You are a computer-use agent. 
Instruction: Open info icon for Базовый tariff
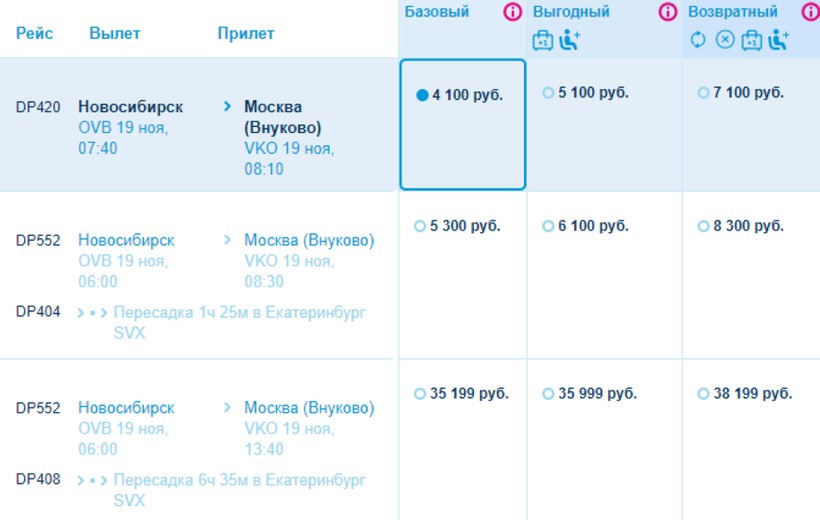click(513, 13)
